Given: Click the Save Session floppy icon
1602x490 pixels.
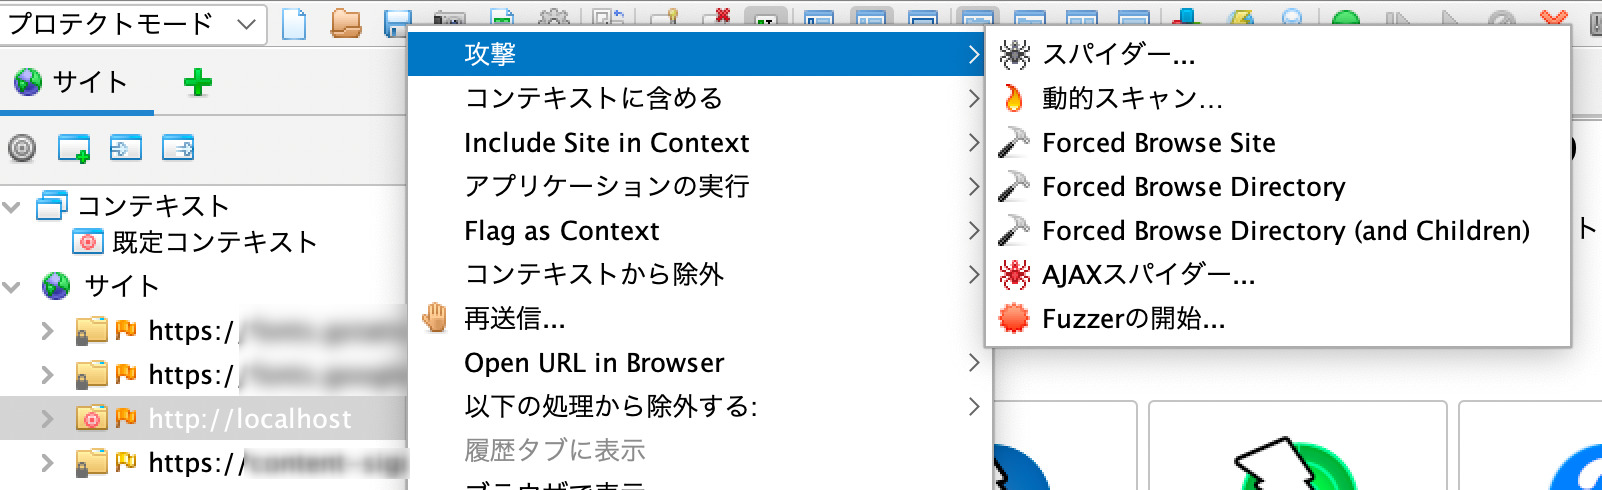Looking at the screenshot, I should click(x=396, y=22).
